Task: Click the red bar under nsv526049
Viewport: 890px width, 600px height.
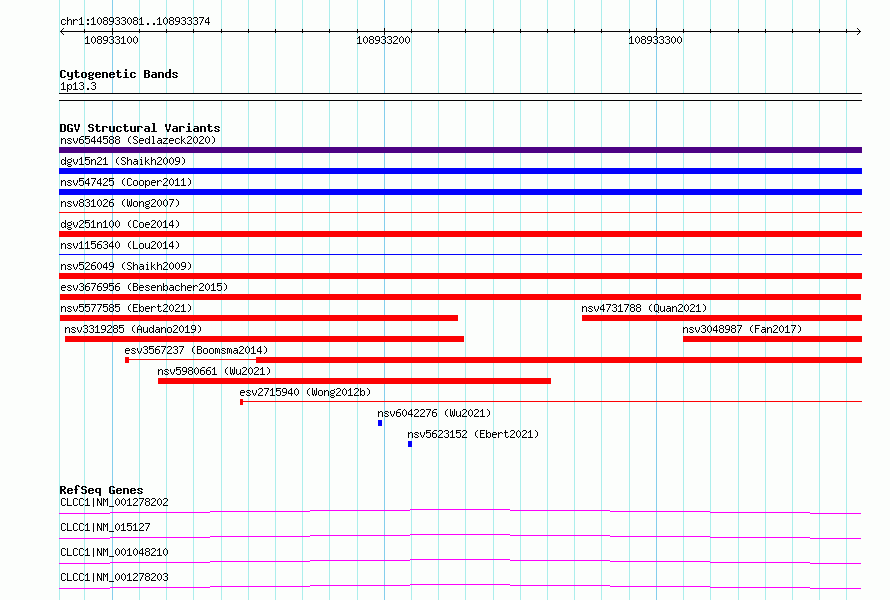Action: (x=460, y=276)
